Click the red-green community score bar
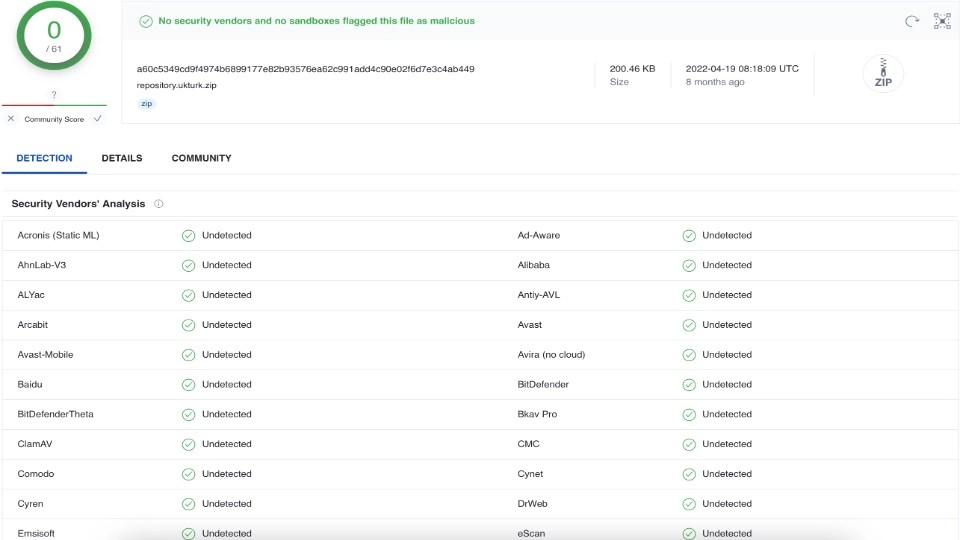The width and height of the screenshot is (960, 540). [54, 105]
